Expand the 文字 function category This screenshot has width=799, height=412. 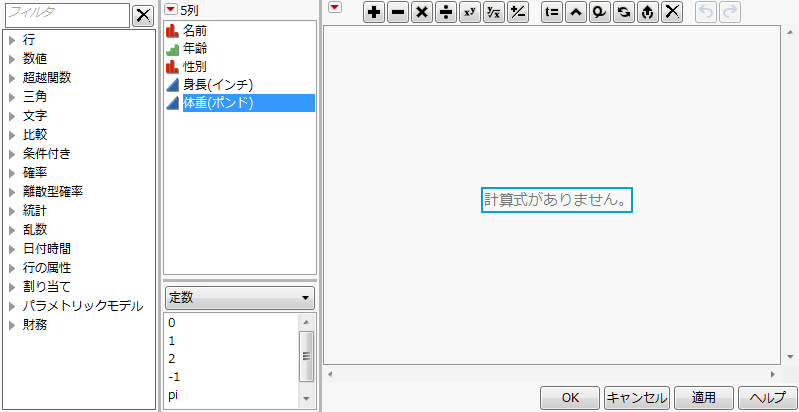(x=13, y=116)
